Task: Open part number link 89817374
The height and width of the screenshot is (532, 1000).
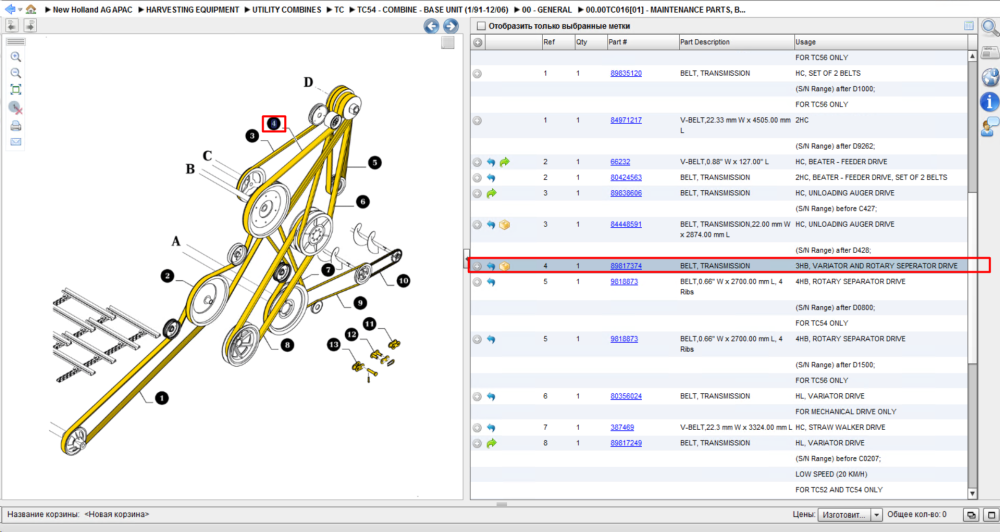Action: pos(626,266)
